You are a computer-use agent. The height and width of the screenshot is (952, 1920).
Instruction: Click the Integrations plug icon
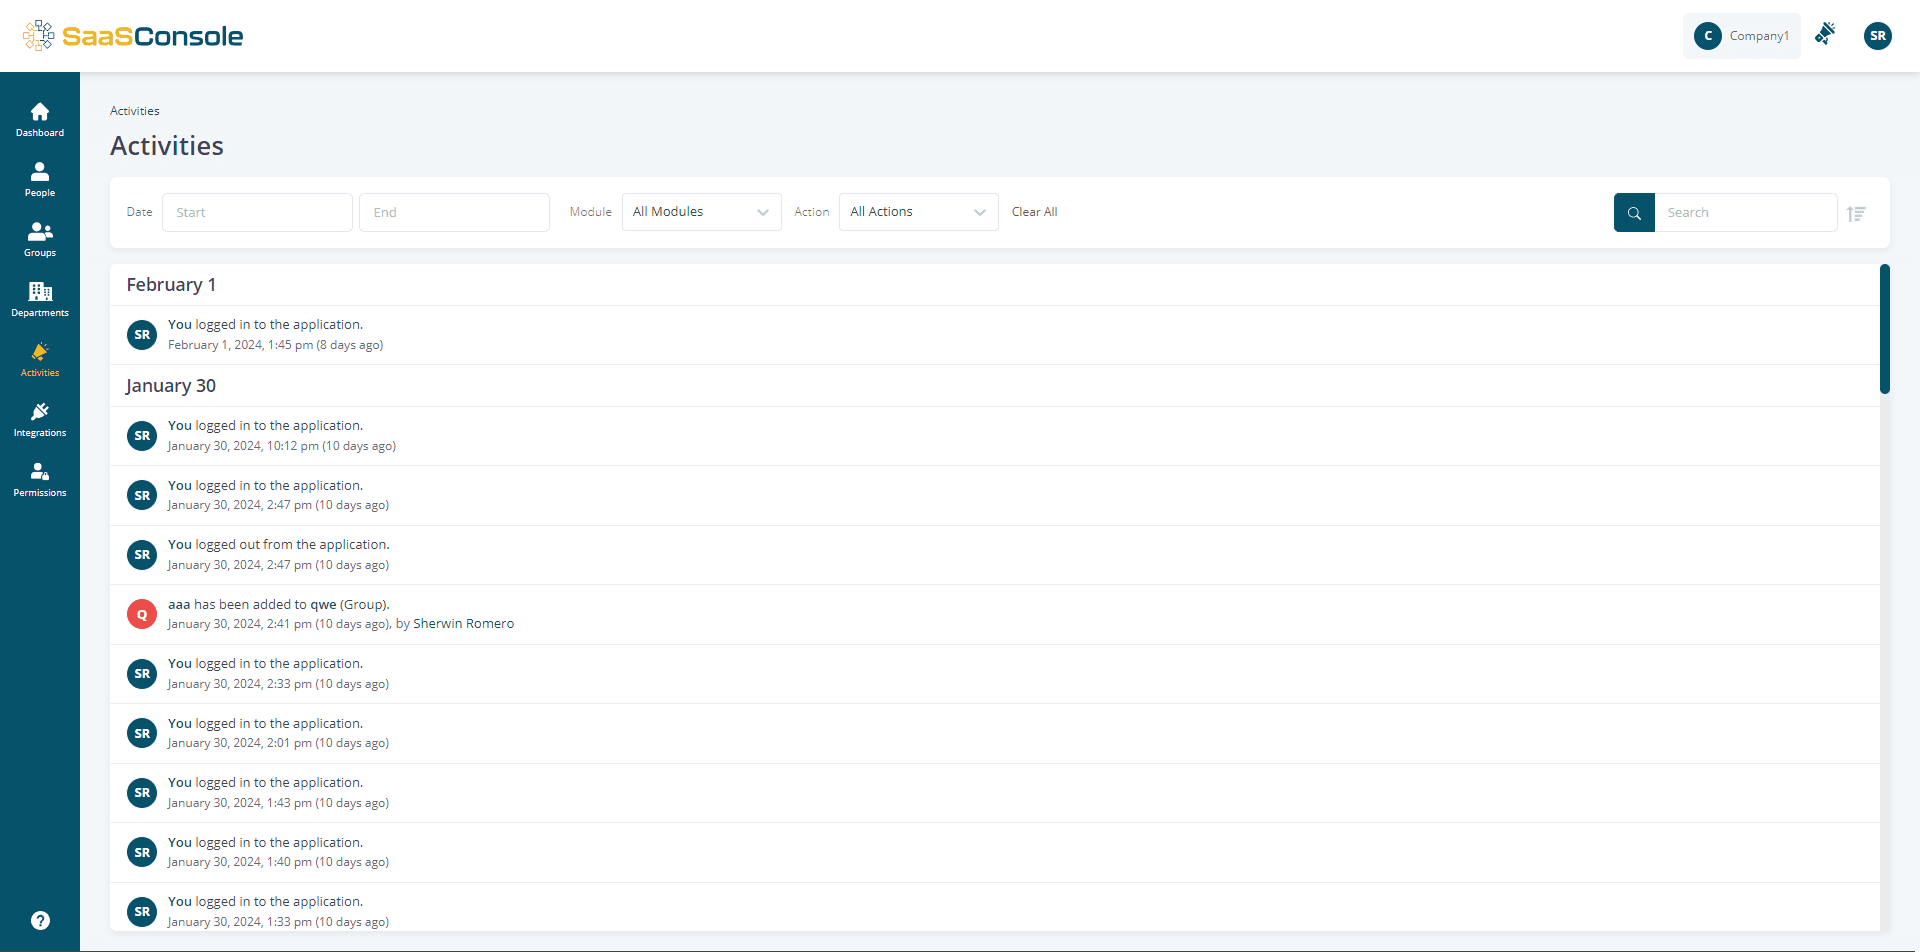click(x=40, y=412)
